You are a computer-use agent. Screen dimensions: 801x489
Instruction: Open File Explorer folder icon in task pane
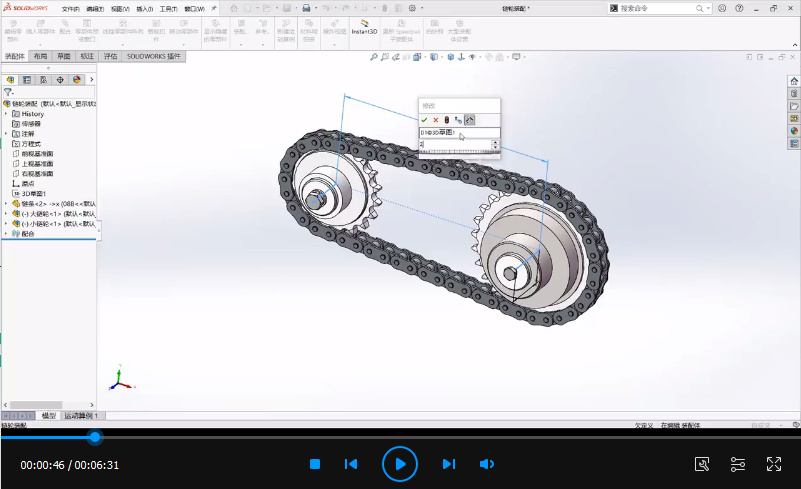coord(794,106)
